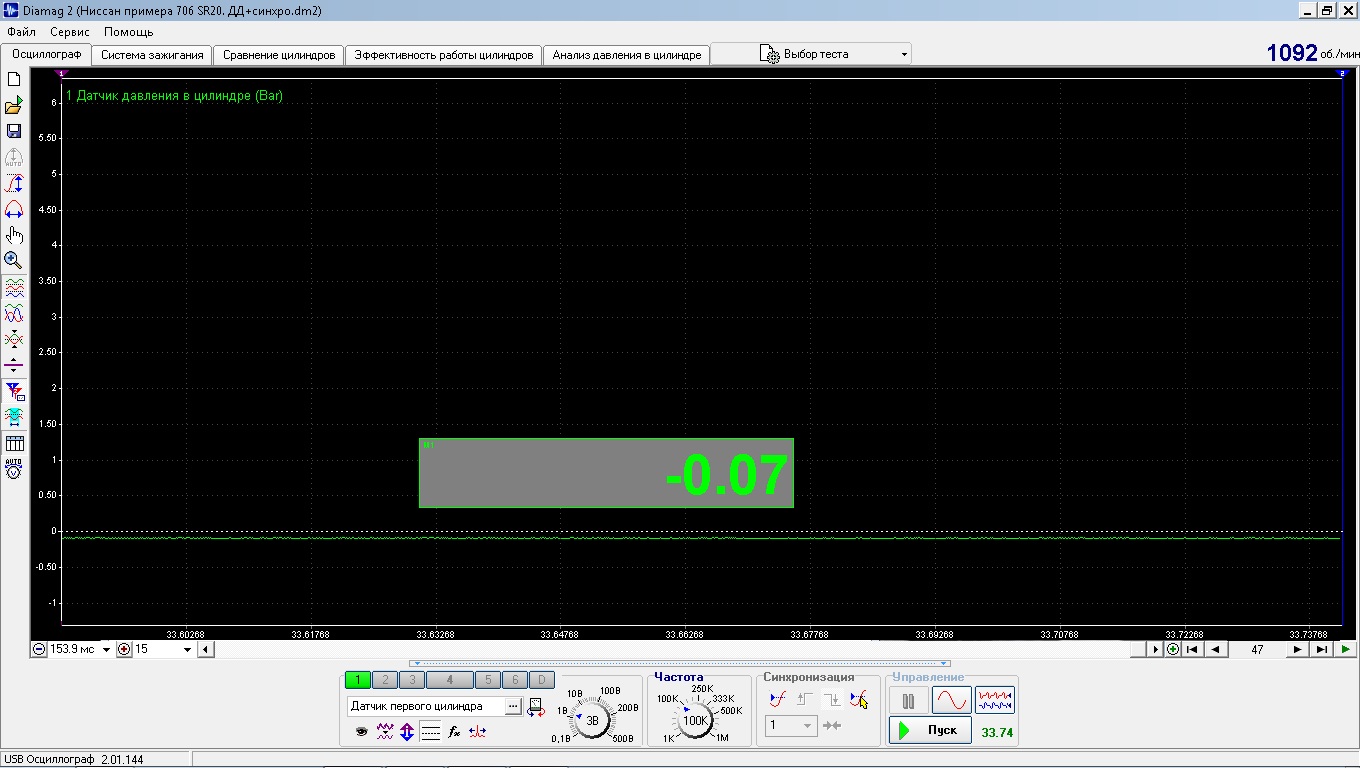Toggle channel 4 button
The width and height of the screenshot is (1360, 768).
click(449, 680)
